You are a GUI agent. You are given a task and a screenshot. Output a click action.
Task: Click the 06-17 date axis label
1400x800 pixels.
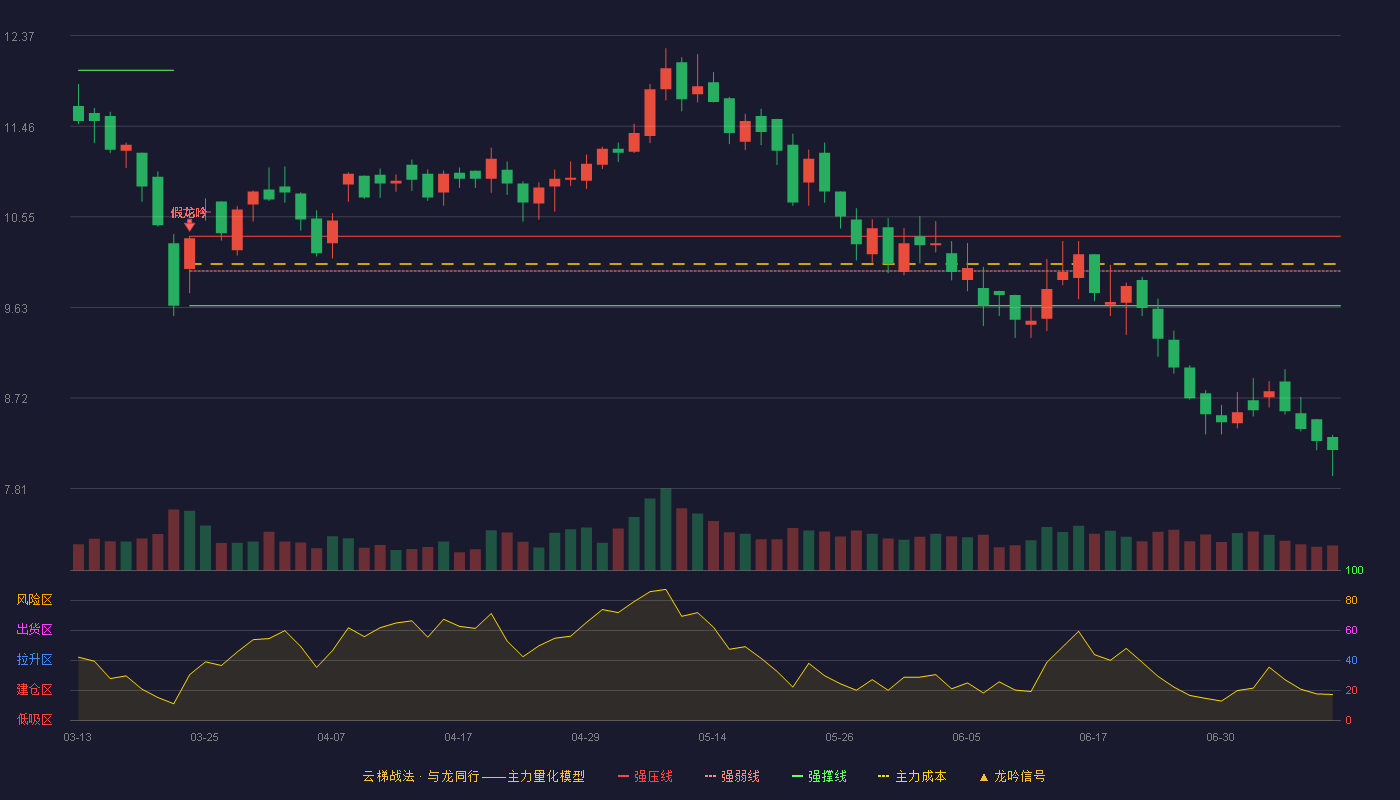1093,737
